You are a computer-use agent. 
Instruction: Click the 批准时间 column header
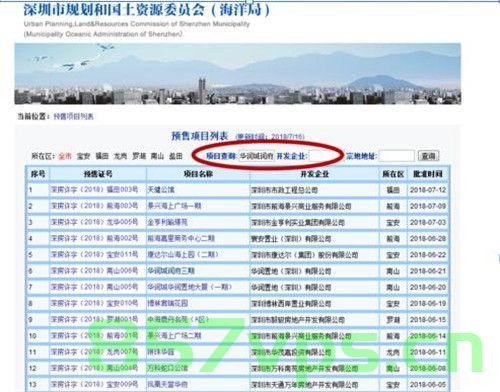click(x=428, y=174)
